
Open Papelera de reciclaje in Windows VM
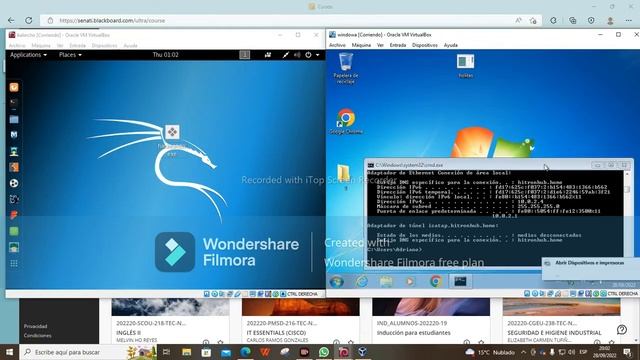346,69
